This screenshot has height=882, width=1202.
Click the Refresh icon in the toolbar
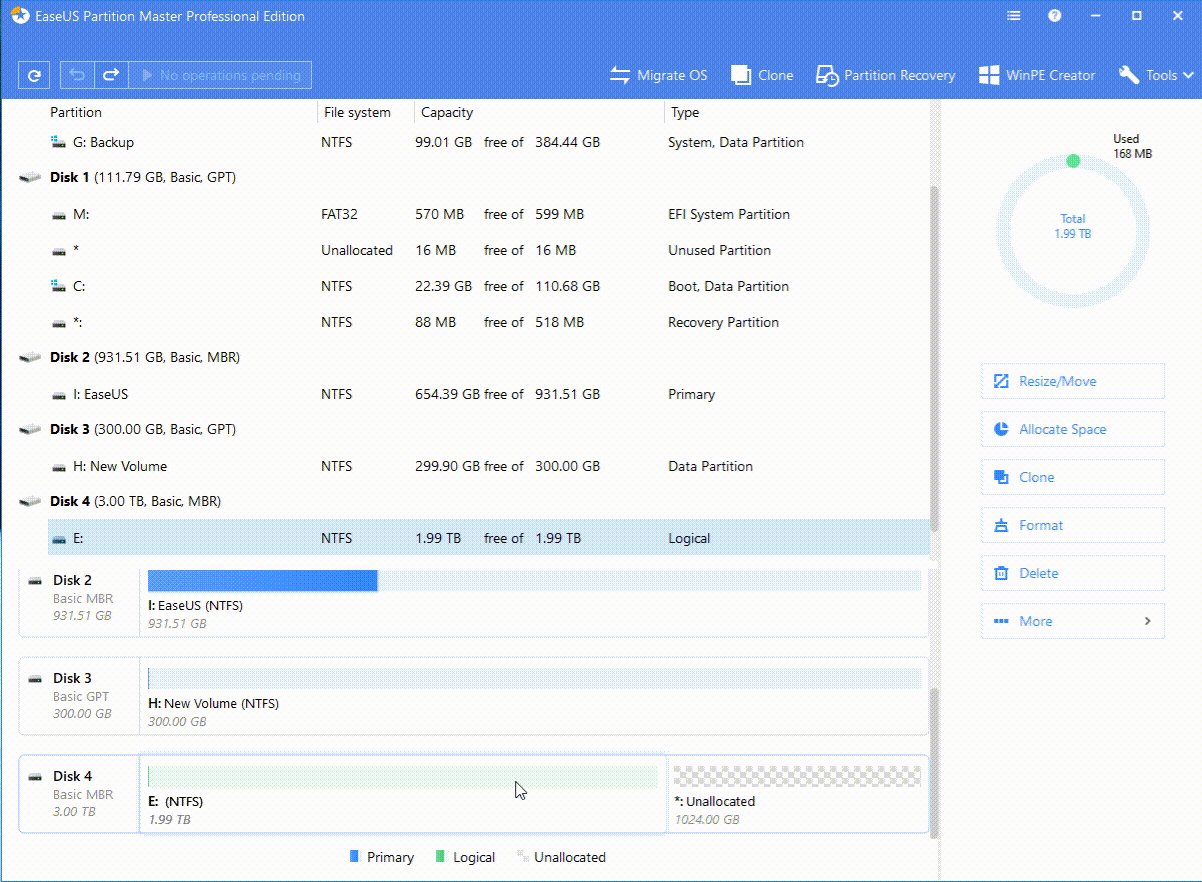pyautogui.click(x=34, y=75)
